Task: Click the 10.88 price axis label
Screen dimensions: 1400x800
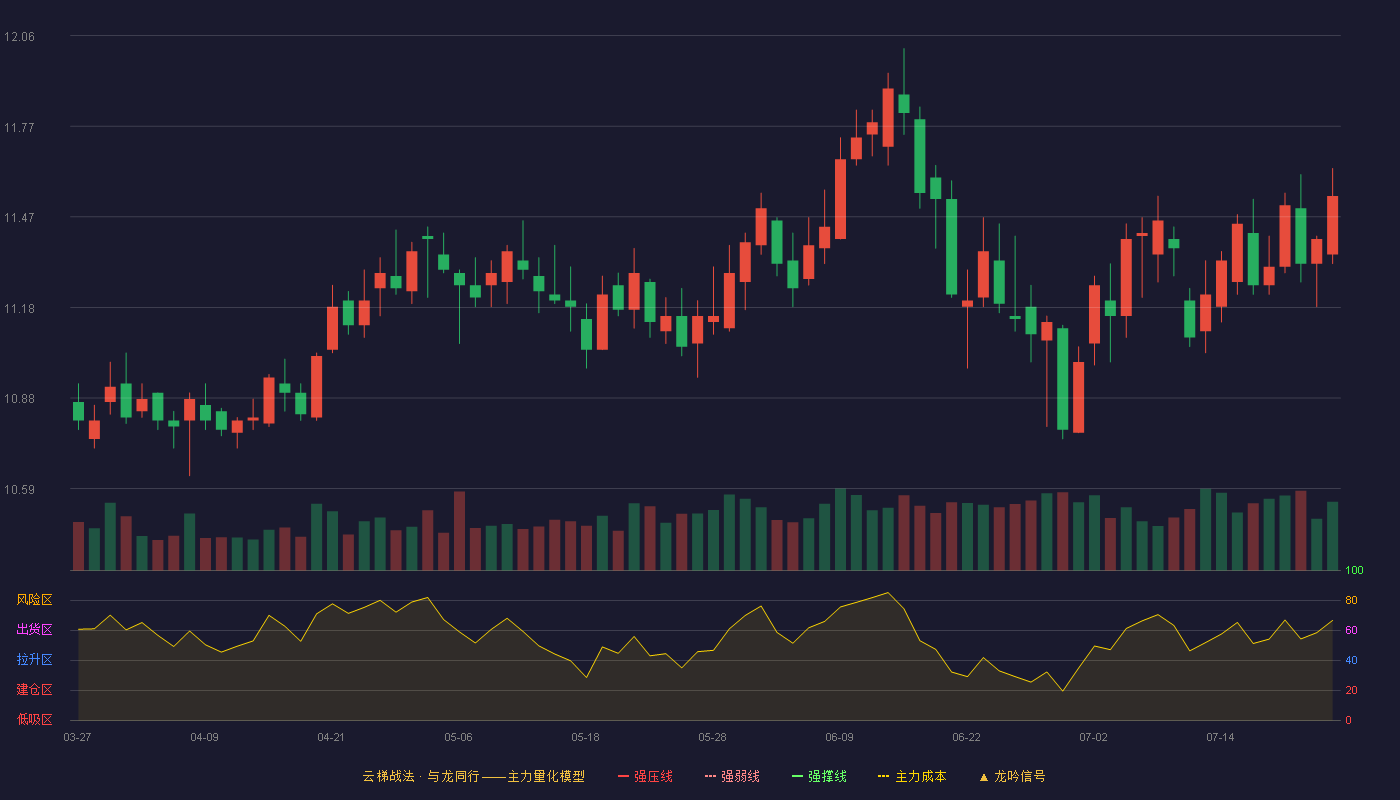Action: 19,399
